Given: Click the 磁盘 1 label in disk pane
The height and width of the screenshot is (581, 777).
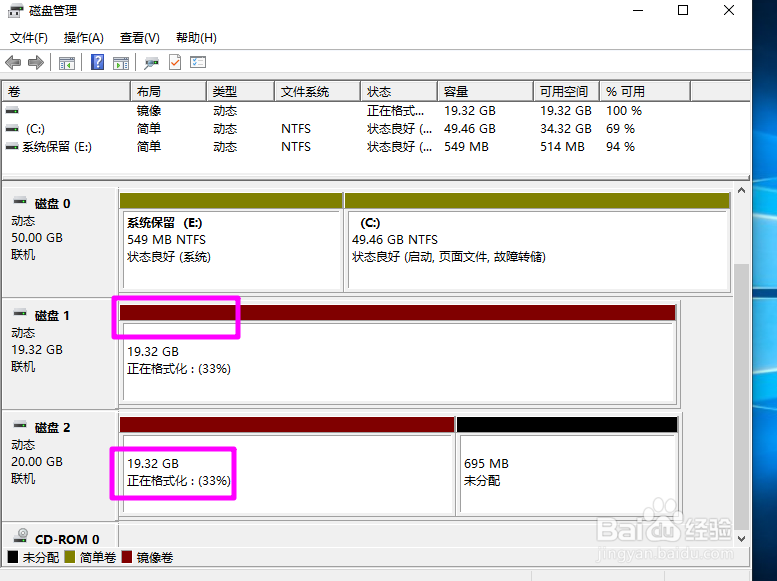Looking at the screenshot, I should click(x=52, y=316).
